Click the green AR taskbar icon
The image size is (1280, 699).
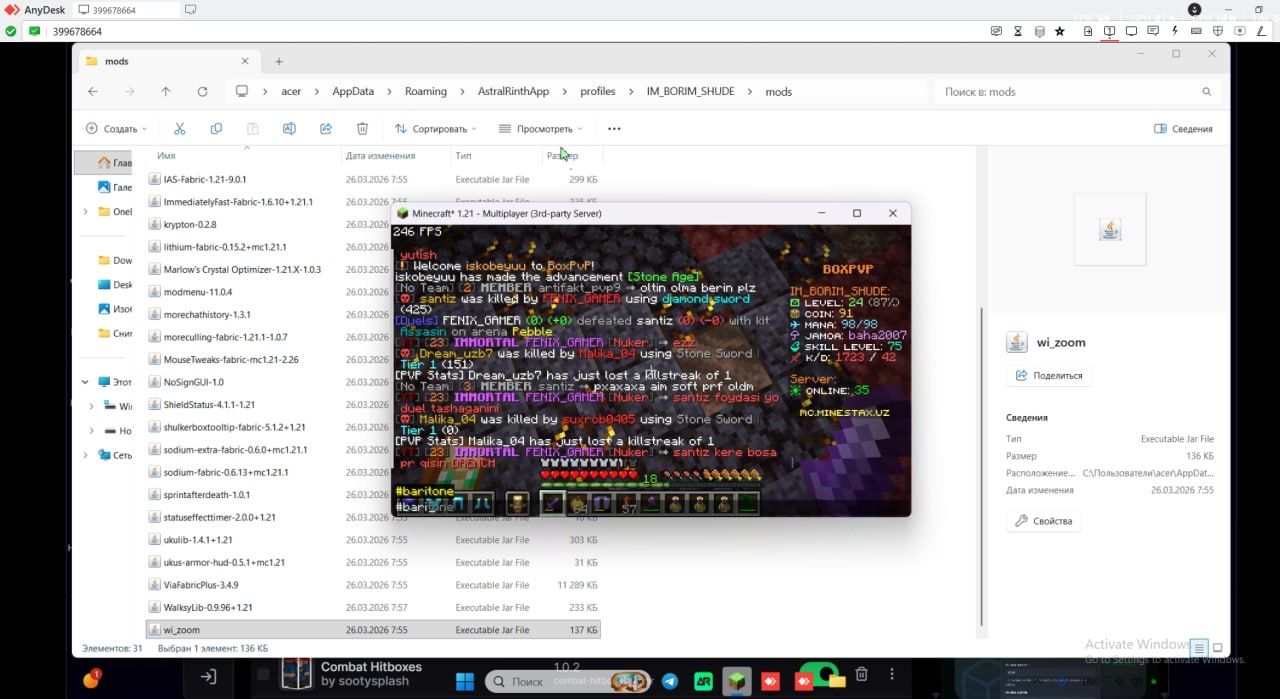point(703,681)
